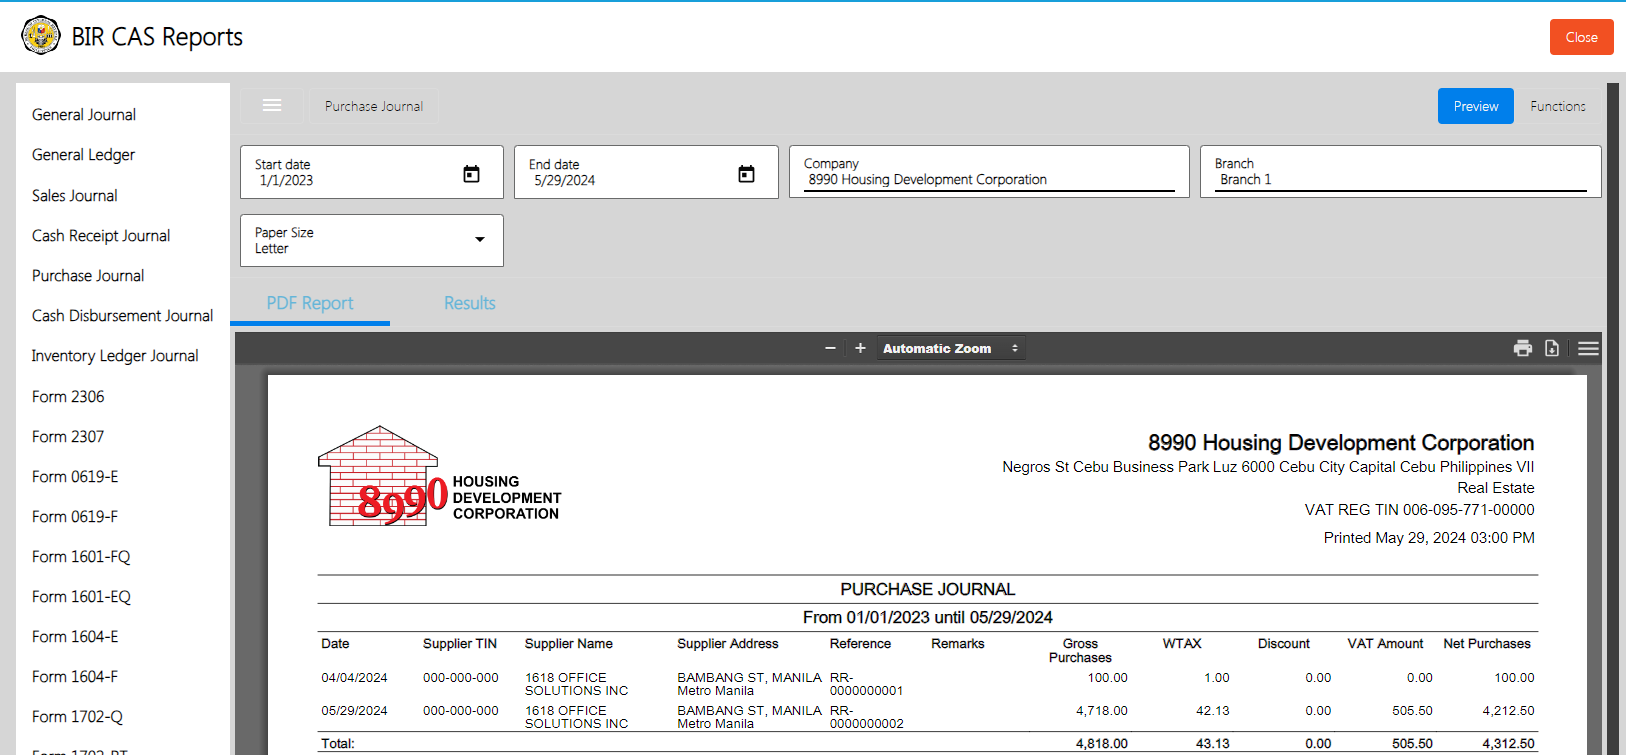Screen dimensions: 1626x755
Task: Open Cash Receipt Journal report
Action: point(101,236)
